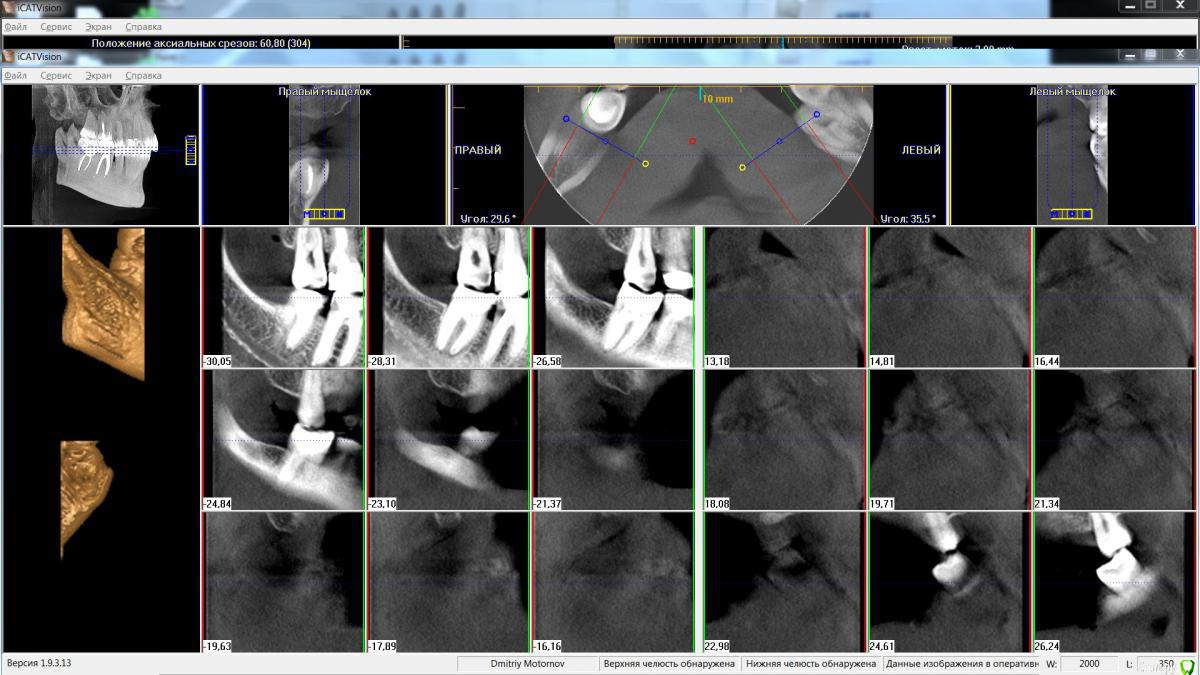Select the yellow circle handle on right side line
Viewport: 1200px width, 675px height.
coord(645,163)
